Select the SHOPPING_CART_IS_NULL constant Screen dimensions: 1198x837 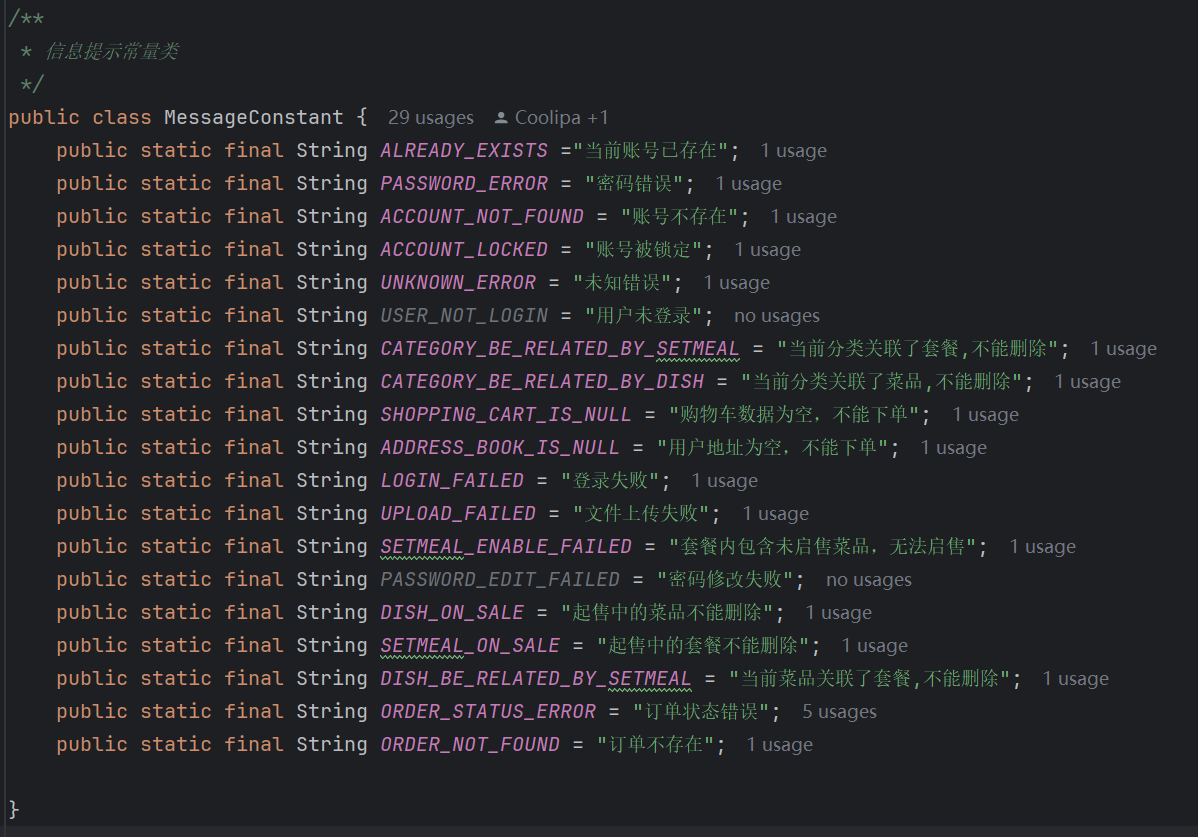[506, 414]
